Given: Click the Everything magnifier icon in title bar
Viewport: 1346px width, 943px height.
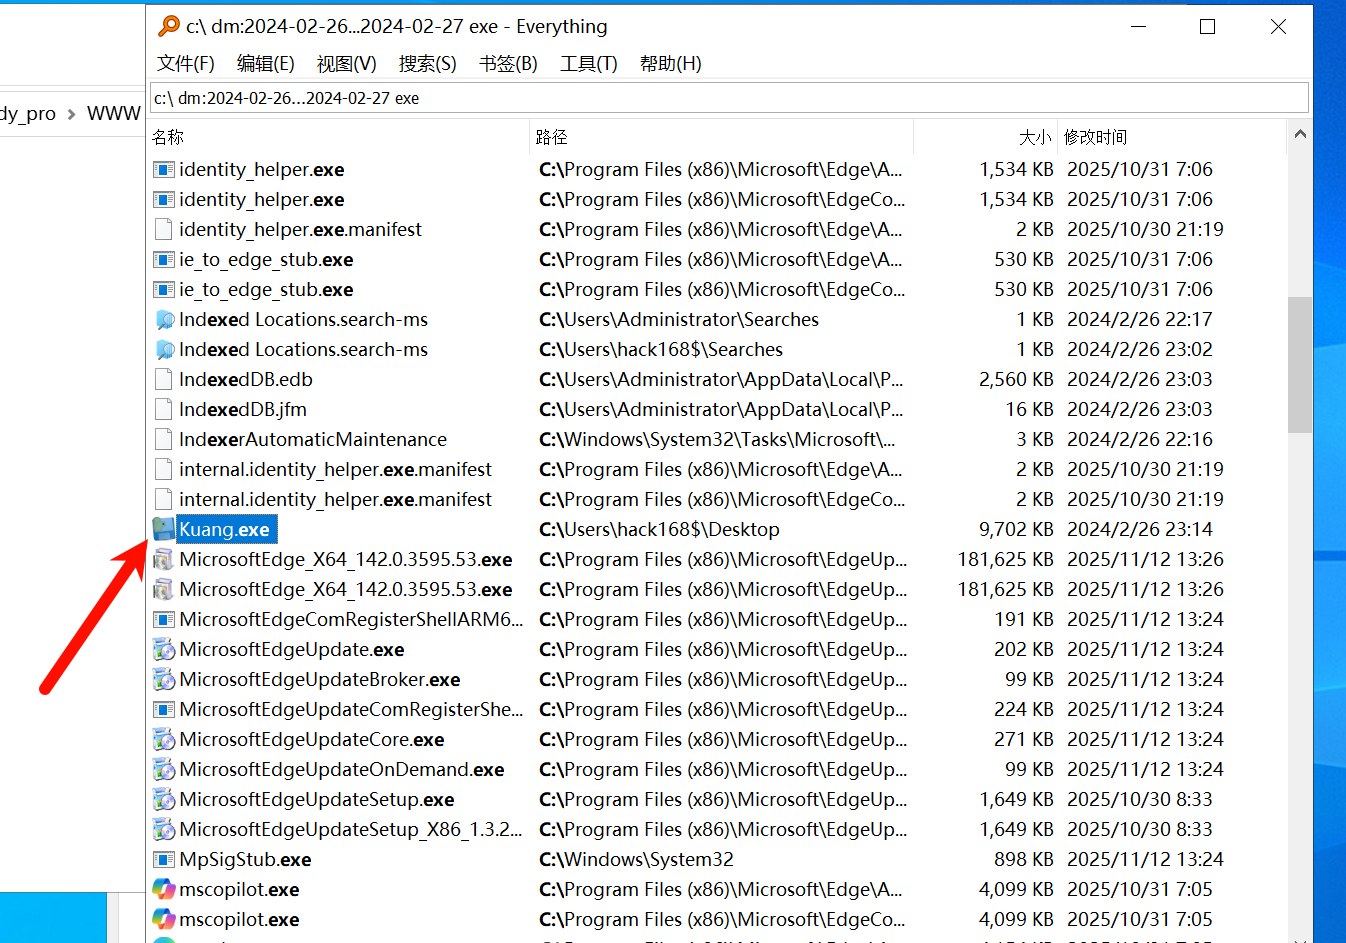Looking at the screenshot, I should click(169, 26).
